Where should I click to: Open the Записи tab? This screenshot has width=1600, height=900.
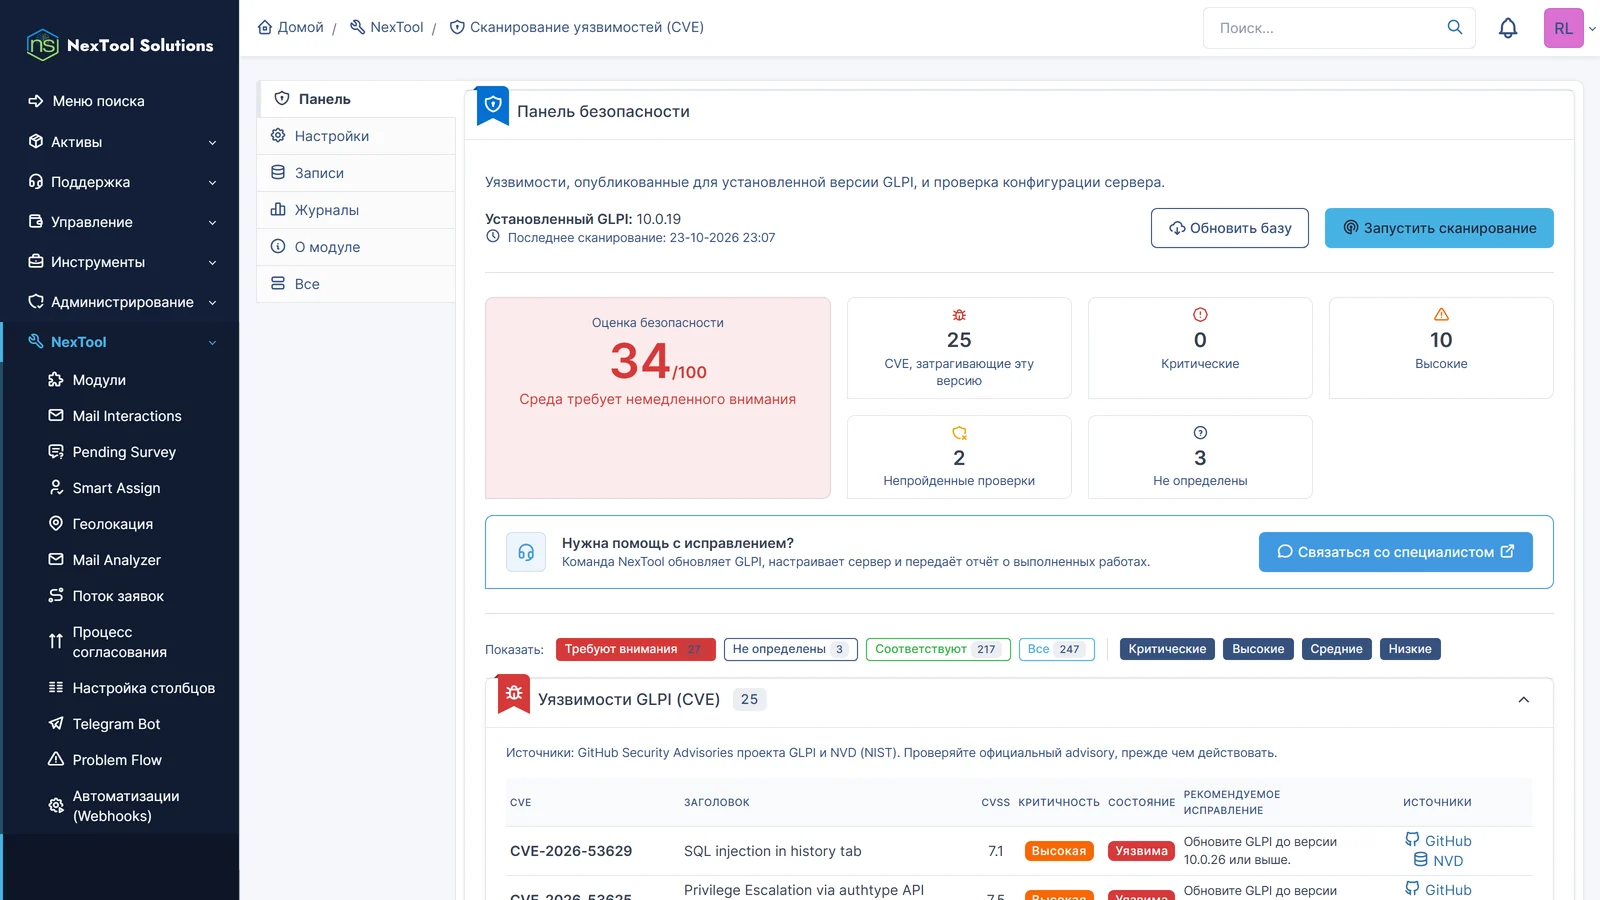(356, 173)
